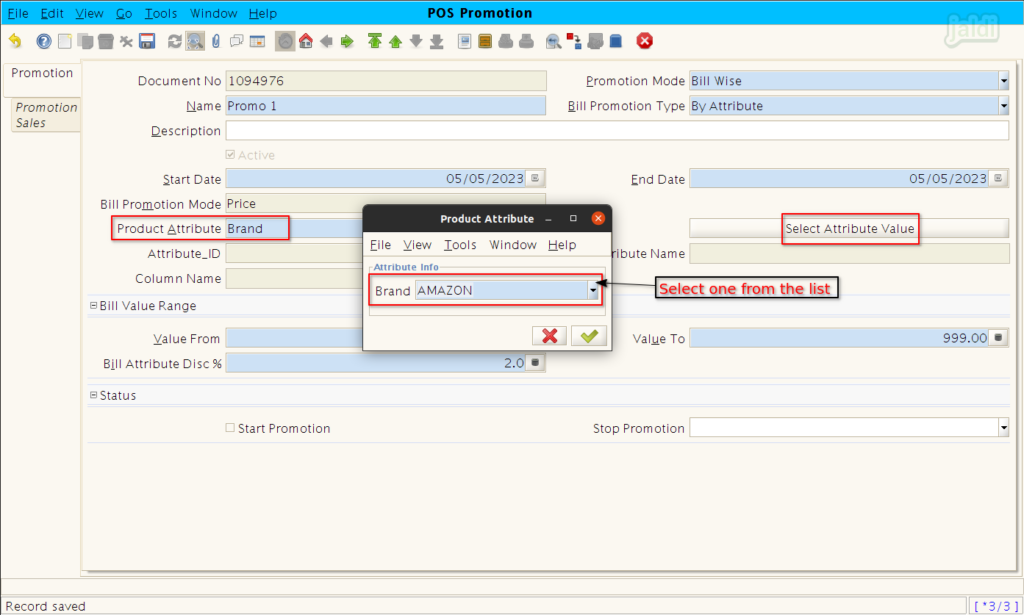Viewport: 1024px width, 615px height.
Task: Confirm with the green checkmark OK button
Action: point(589,336)
